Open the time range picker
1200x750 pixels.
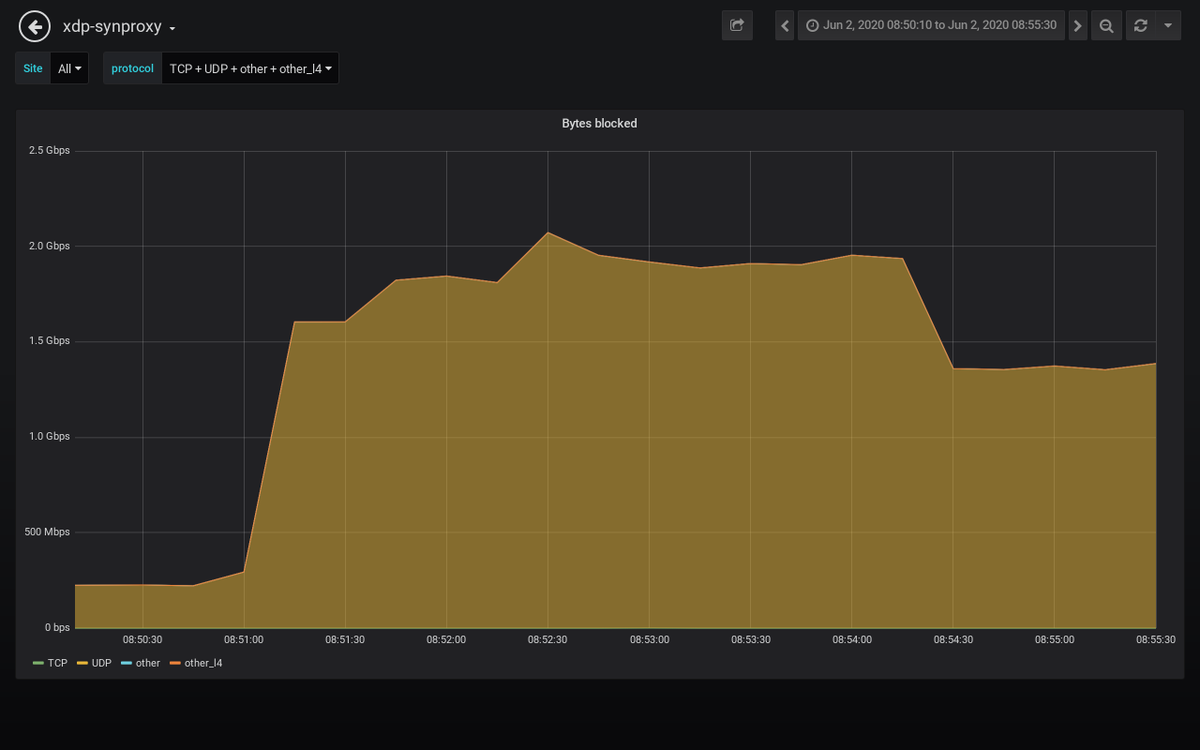tap(932, 25)
